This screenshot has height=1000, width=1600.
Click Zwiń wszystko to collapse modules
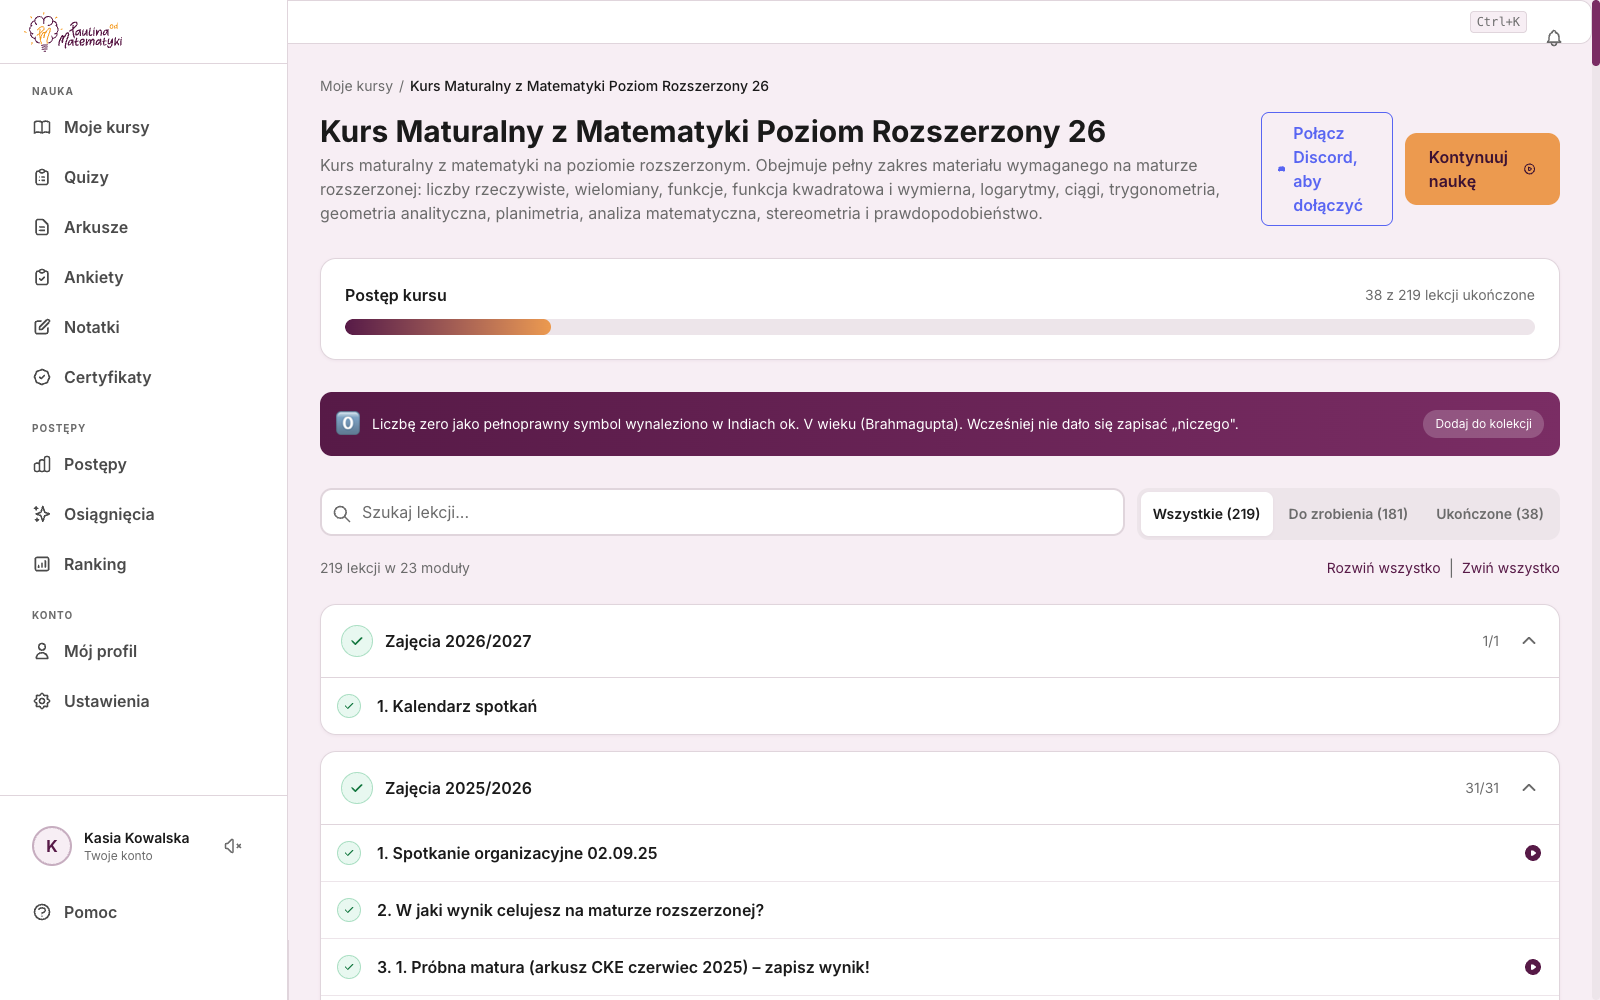click(1510, 568)
